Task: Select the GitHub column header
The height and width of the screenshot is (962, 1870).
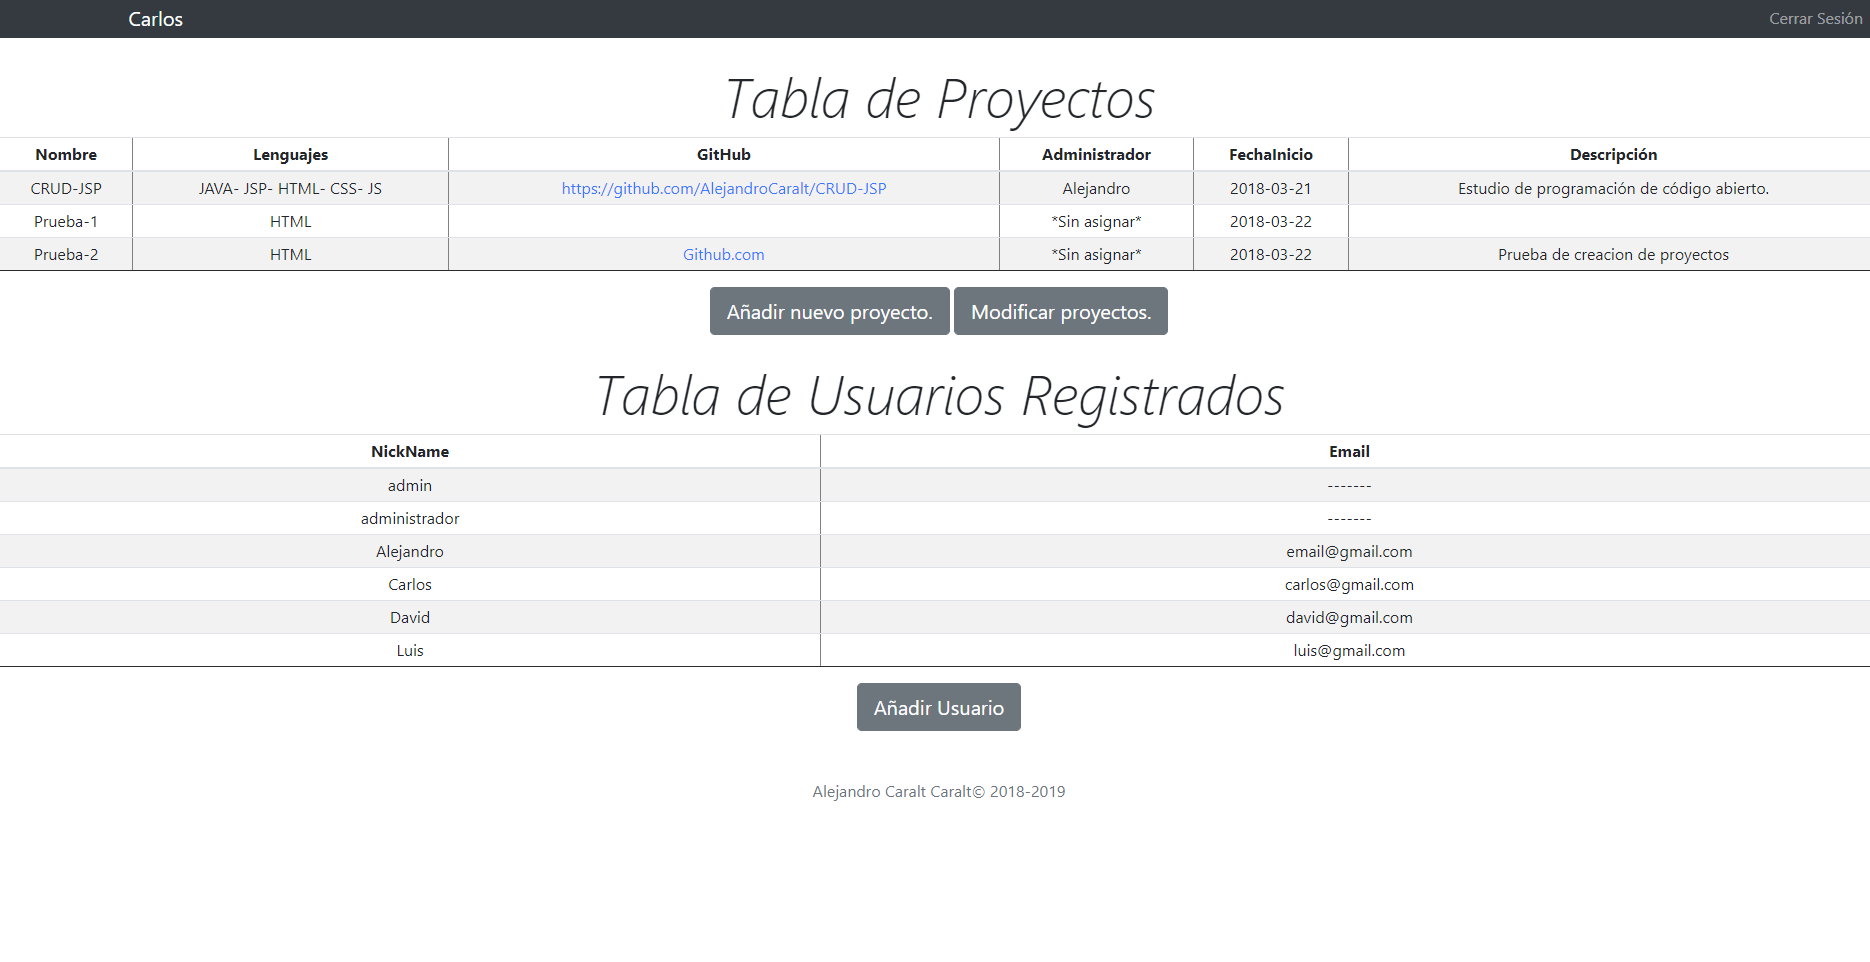Action: click(x=724, y=154)
